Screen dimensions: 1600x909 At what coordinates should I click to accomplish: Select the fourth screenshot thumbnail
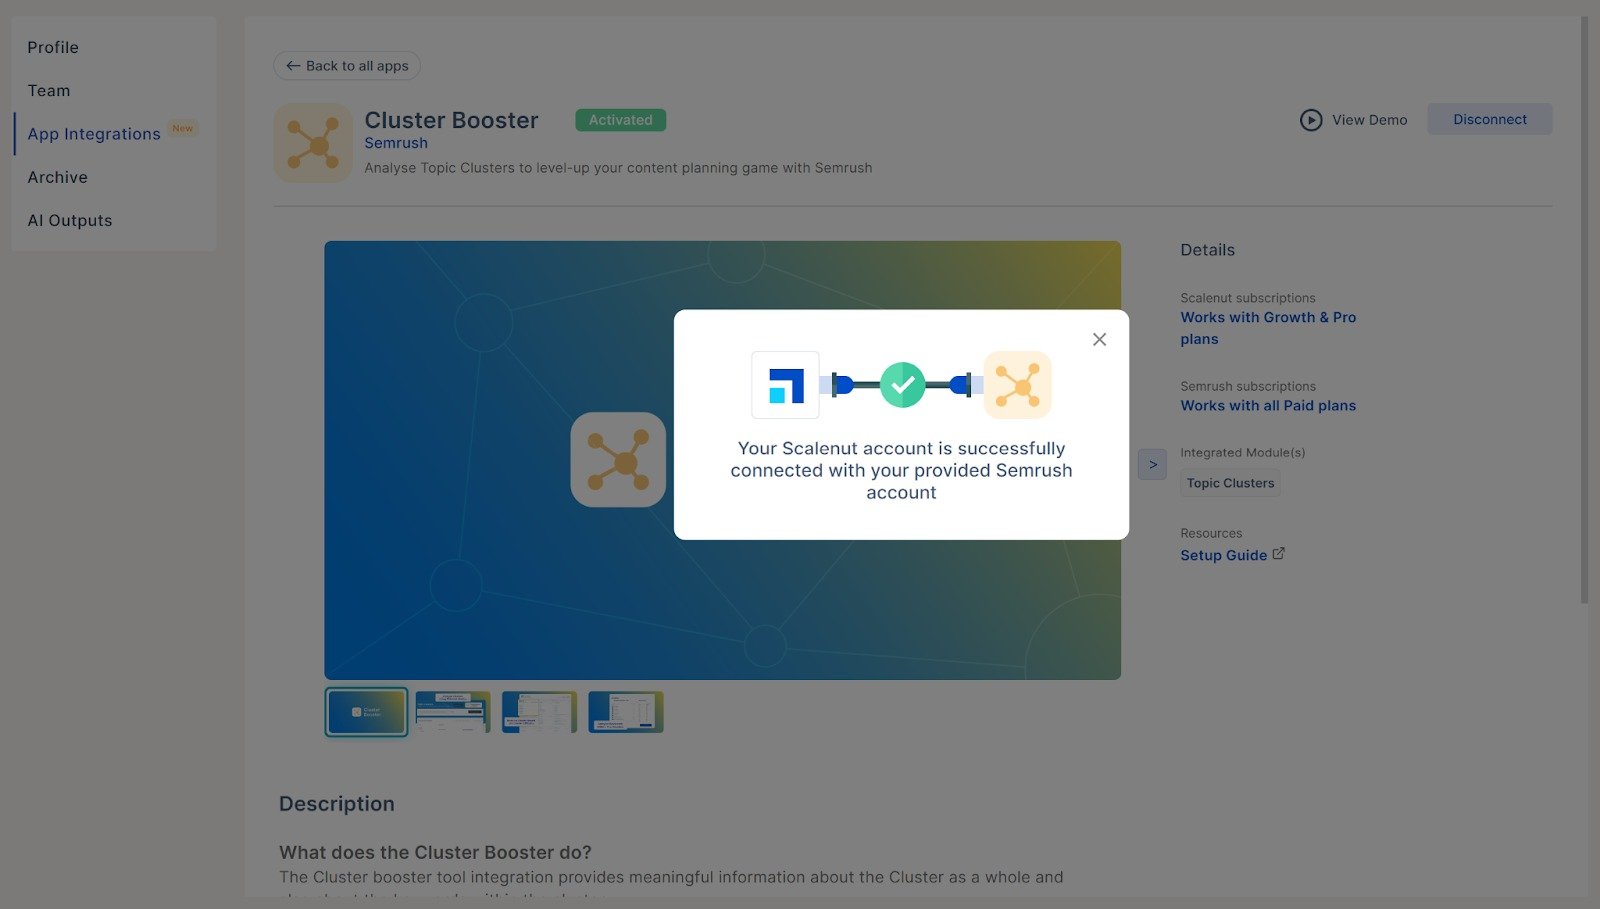(626, 712)
